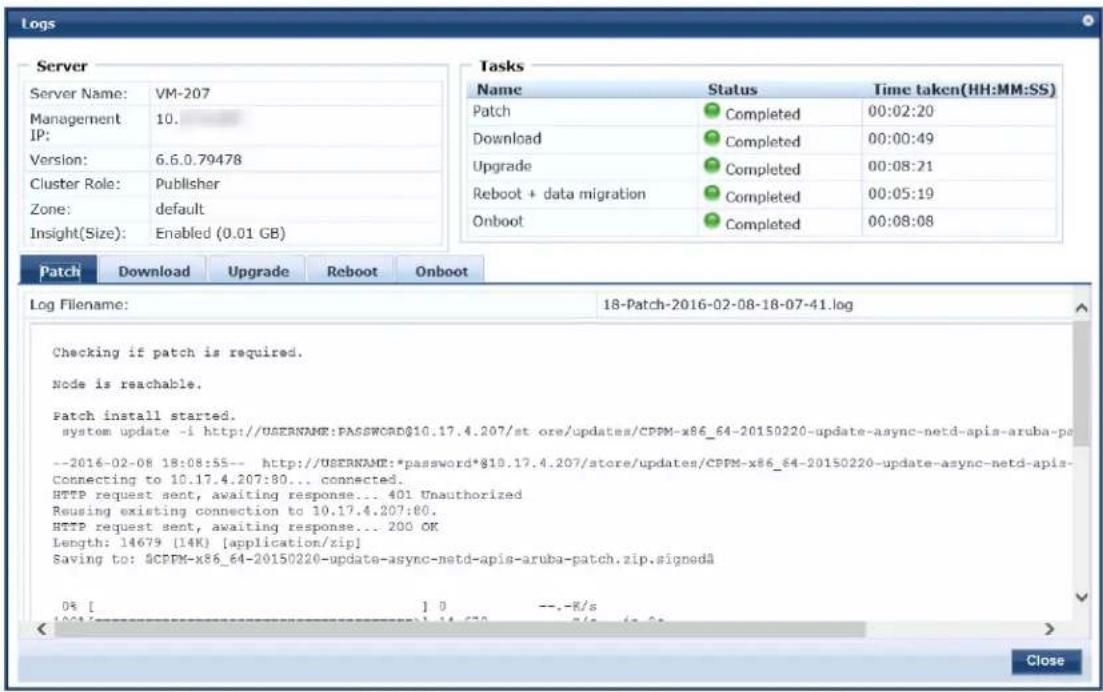1103x692 pixels.
Task: Click the Server Name label
Action: tap(79, 94)
